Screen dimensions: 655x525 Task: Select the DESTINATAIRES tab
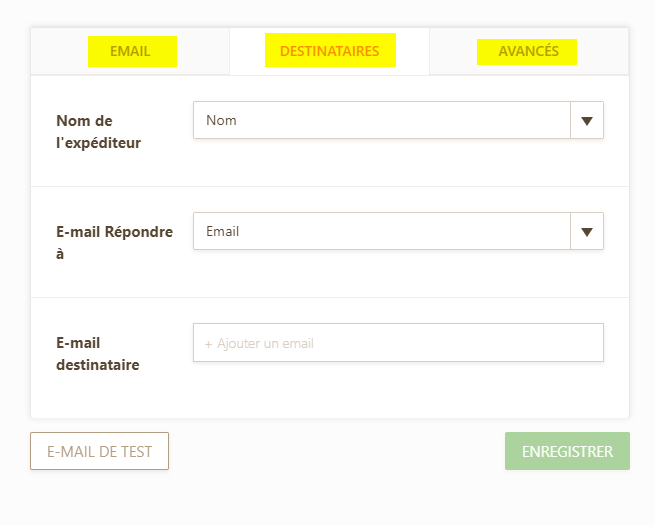329,51
